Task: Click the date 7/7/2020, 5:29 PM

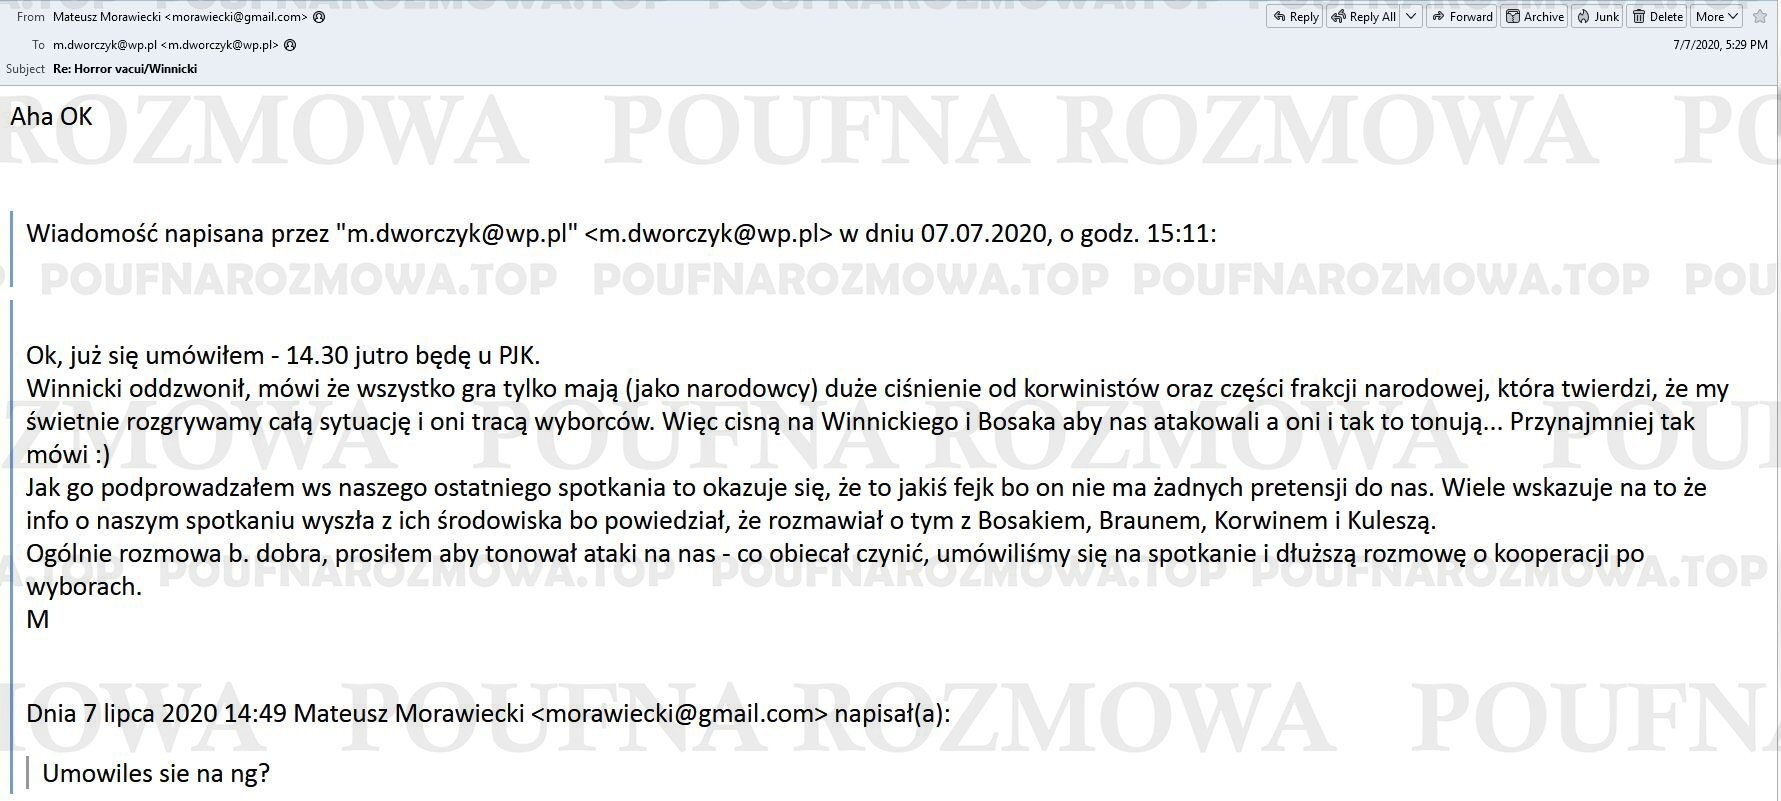Action: 1720,45
